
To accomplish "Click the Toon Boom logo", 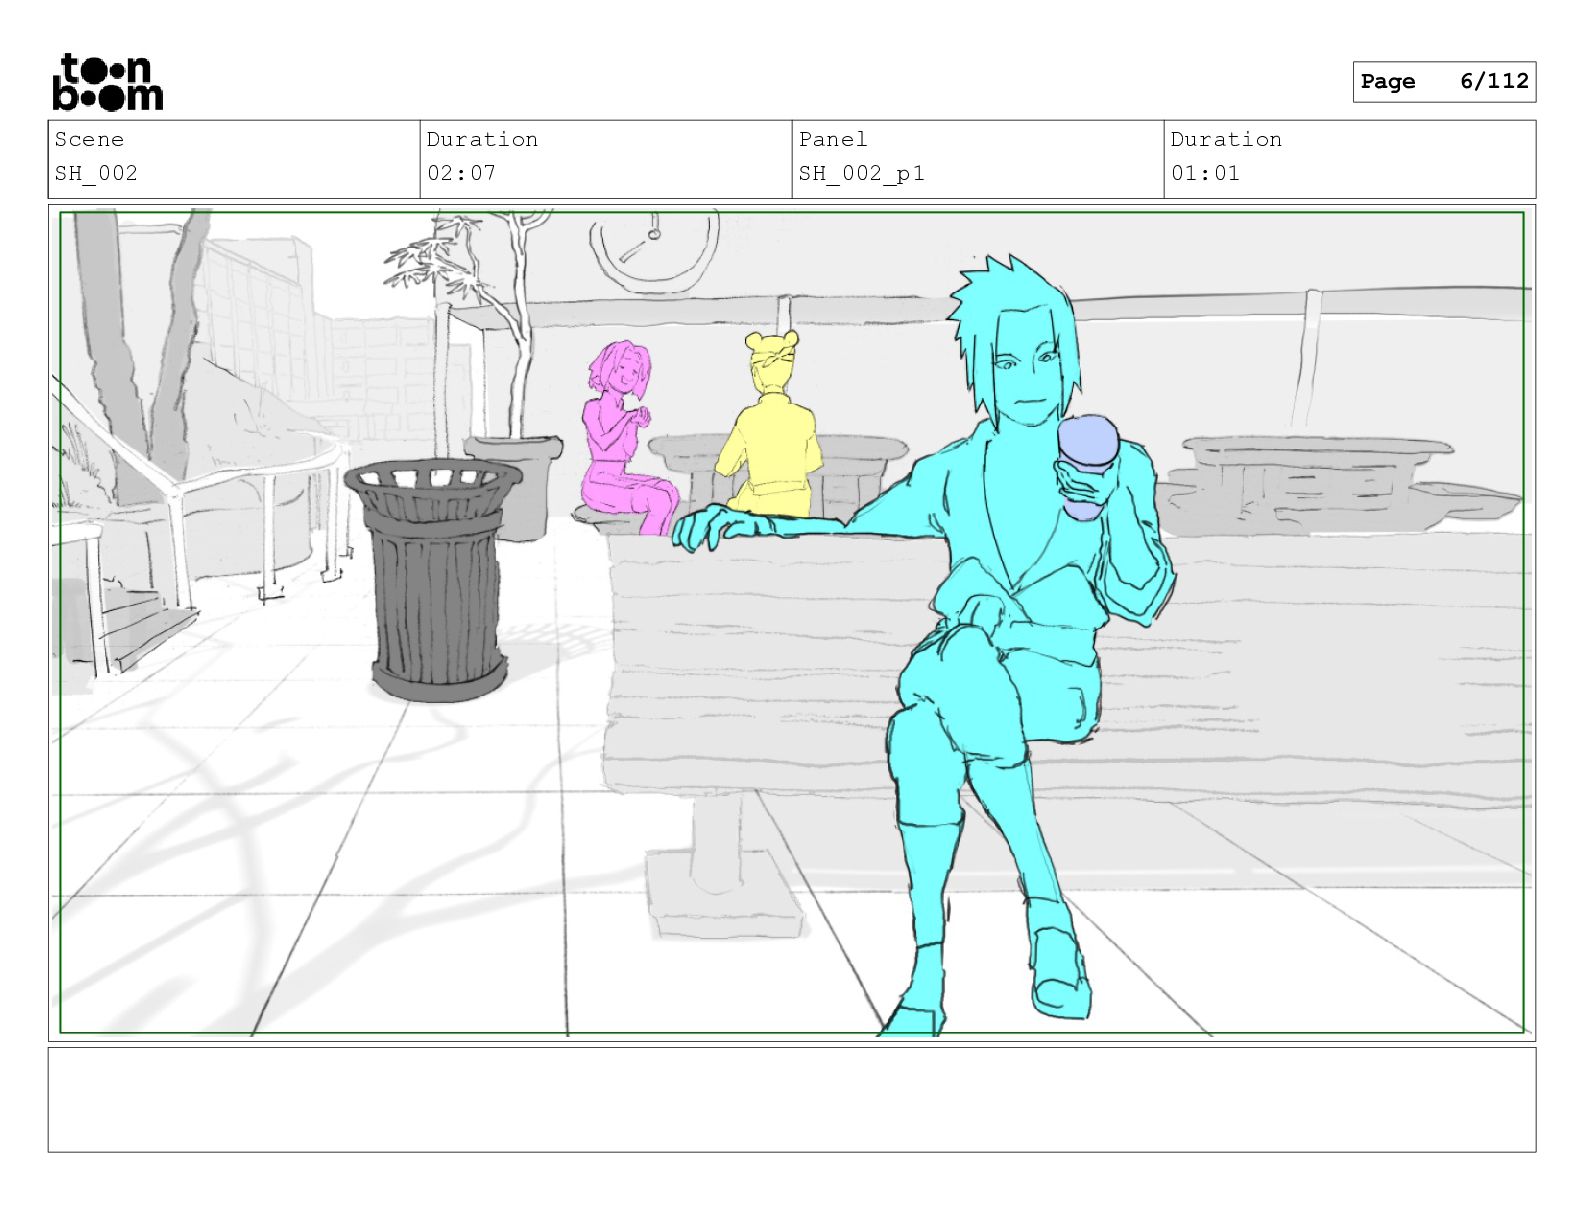I will tap(107, 82).
